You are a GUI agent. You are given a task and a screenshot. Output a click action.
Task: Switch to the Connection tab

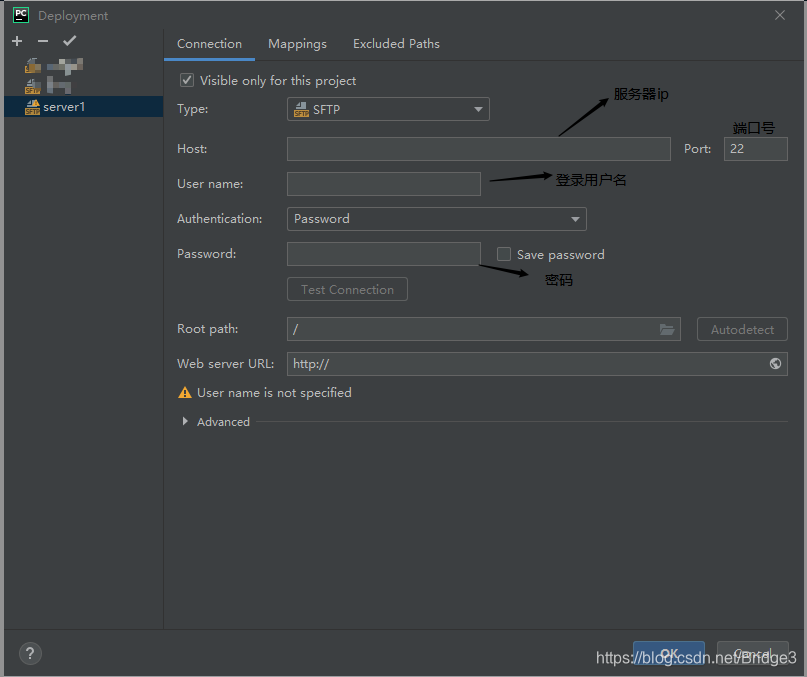[x=209, y=44]
